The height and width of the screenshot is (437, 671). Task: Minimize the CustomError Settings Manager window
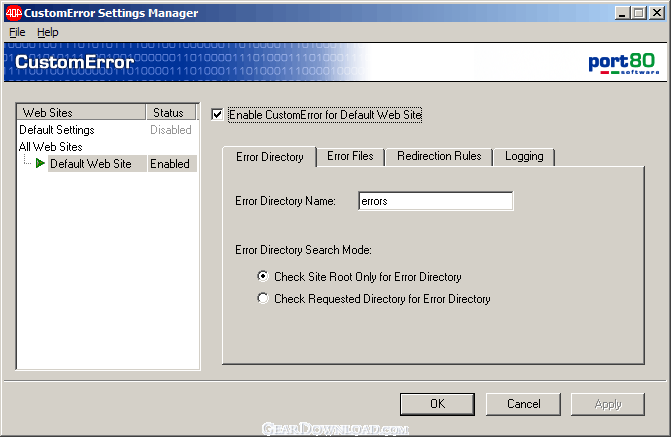pos(623,13)
